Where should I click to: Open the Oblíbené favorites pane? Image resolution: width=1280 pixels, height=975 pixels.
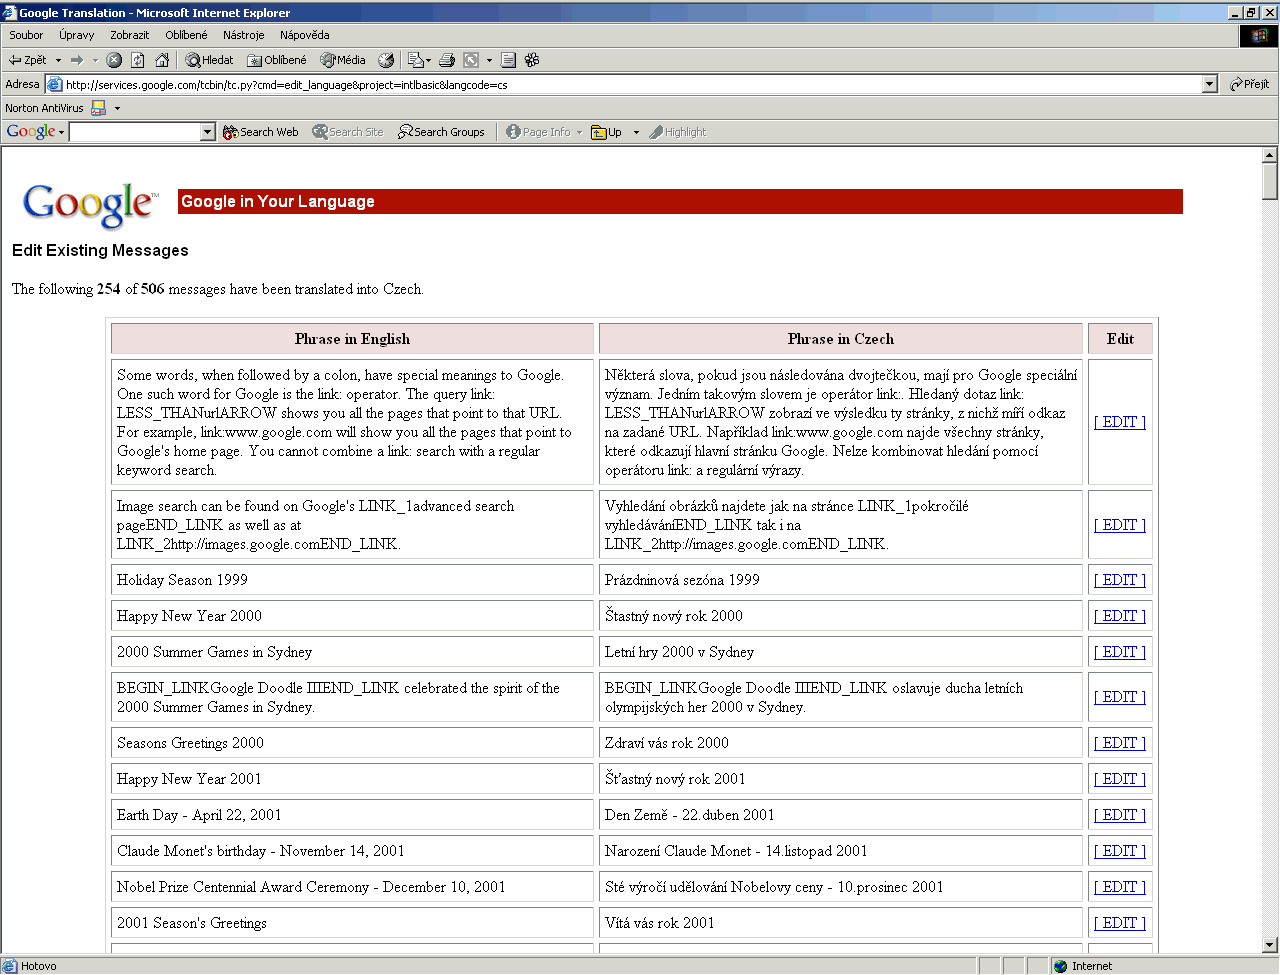click(x=277, y=60)
